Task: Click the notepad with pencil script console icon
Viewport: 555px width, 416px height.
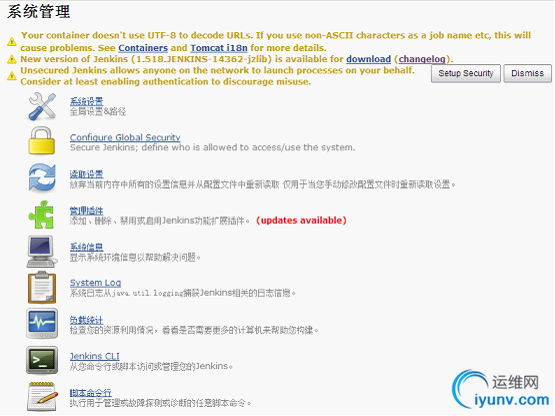Action: coord(42,397)
